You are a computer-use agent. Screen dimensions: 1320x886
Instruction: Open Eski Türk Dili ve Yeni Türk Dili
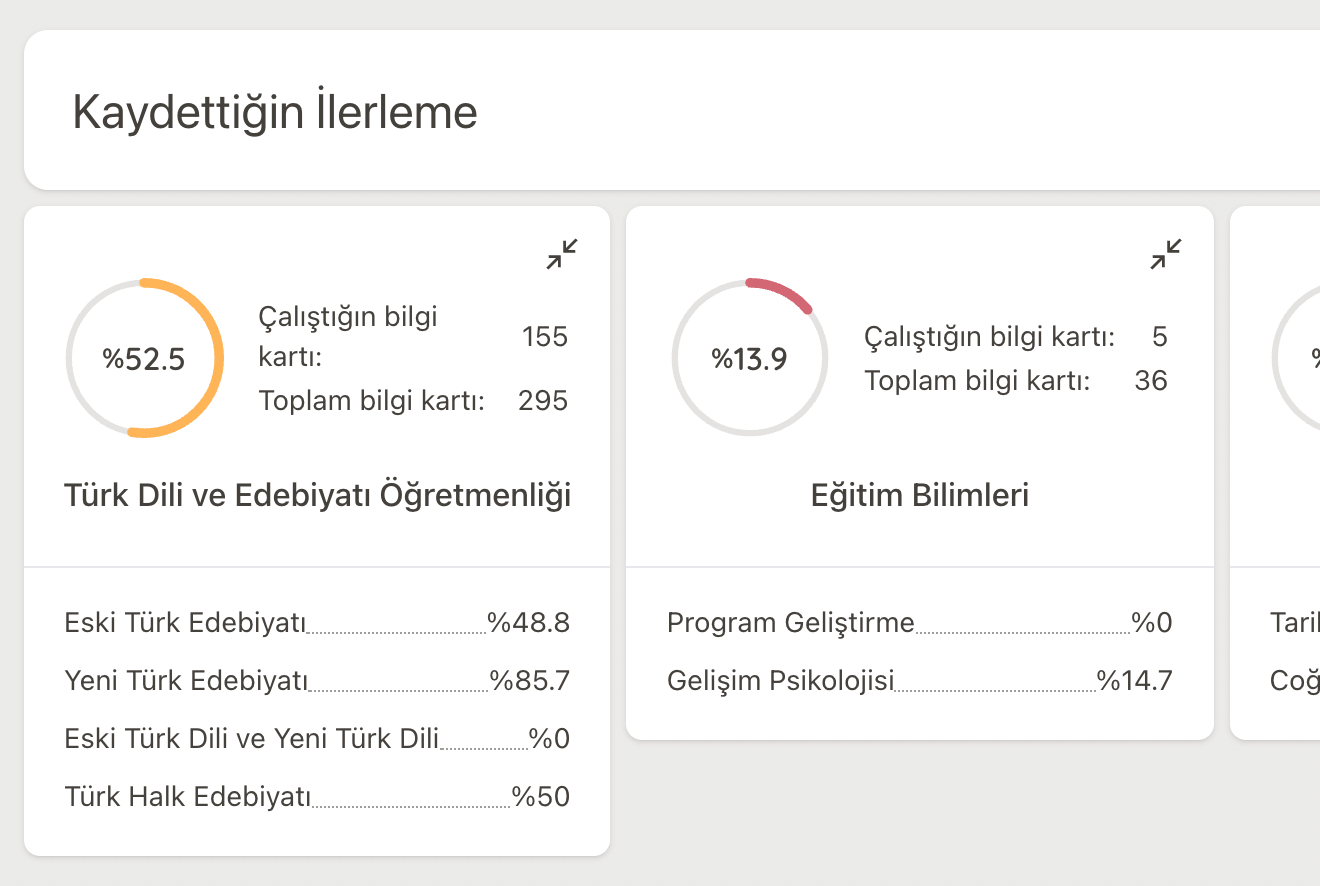(x=252, y=739)
